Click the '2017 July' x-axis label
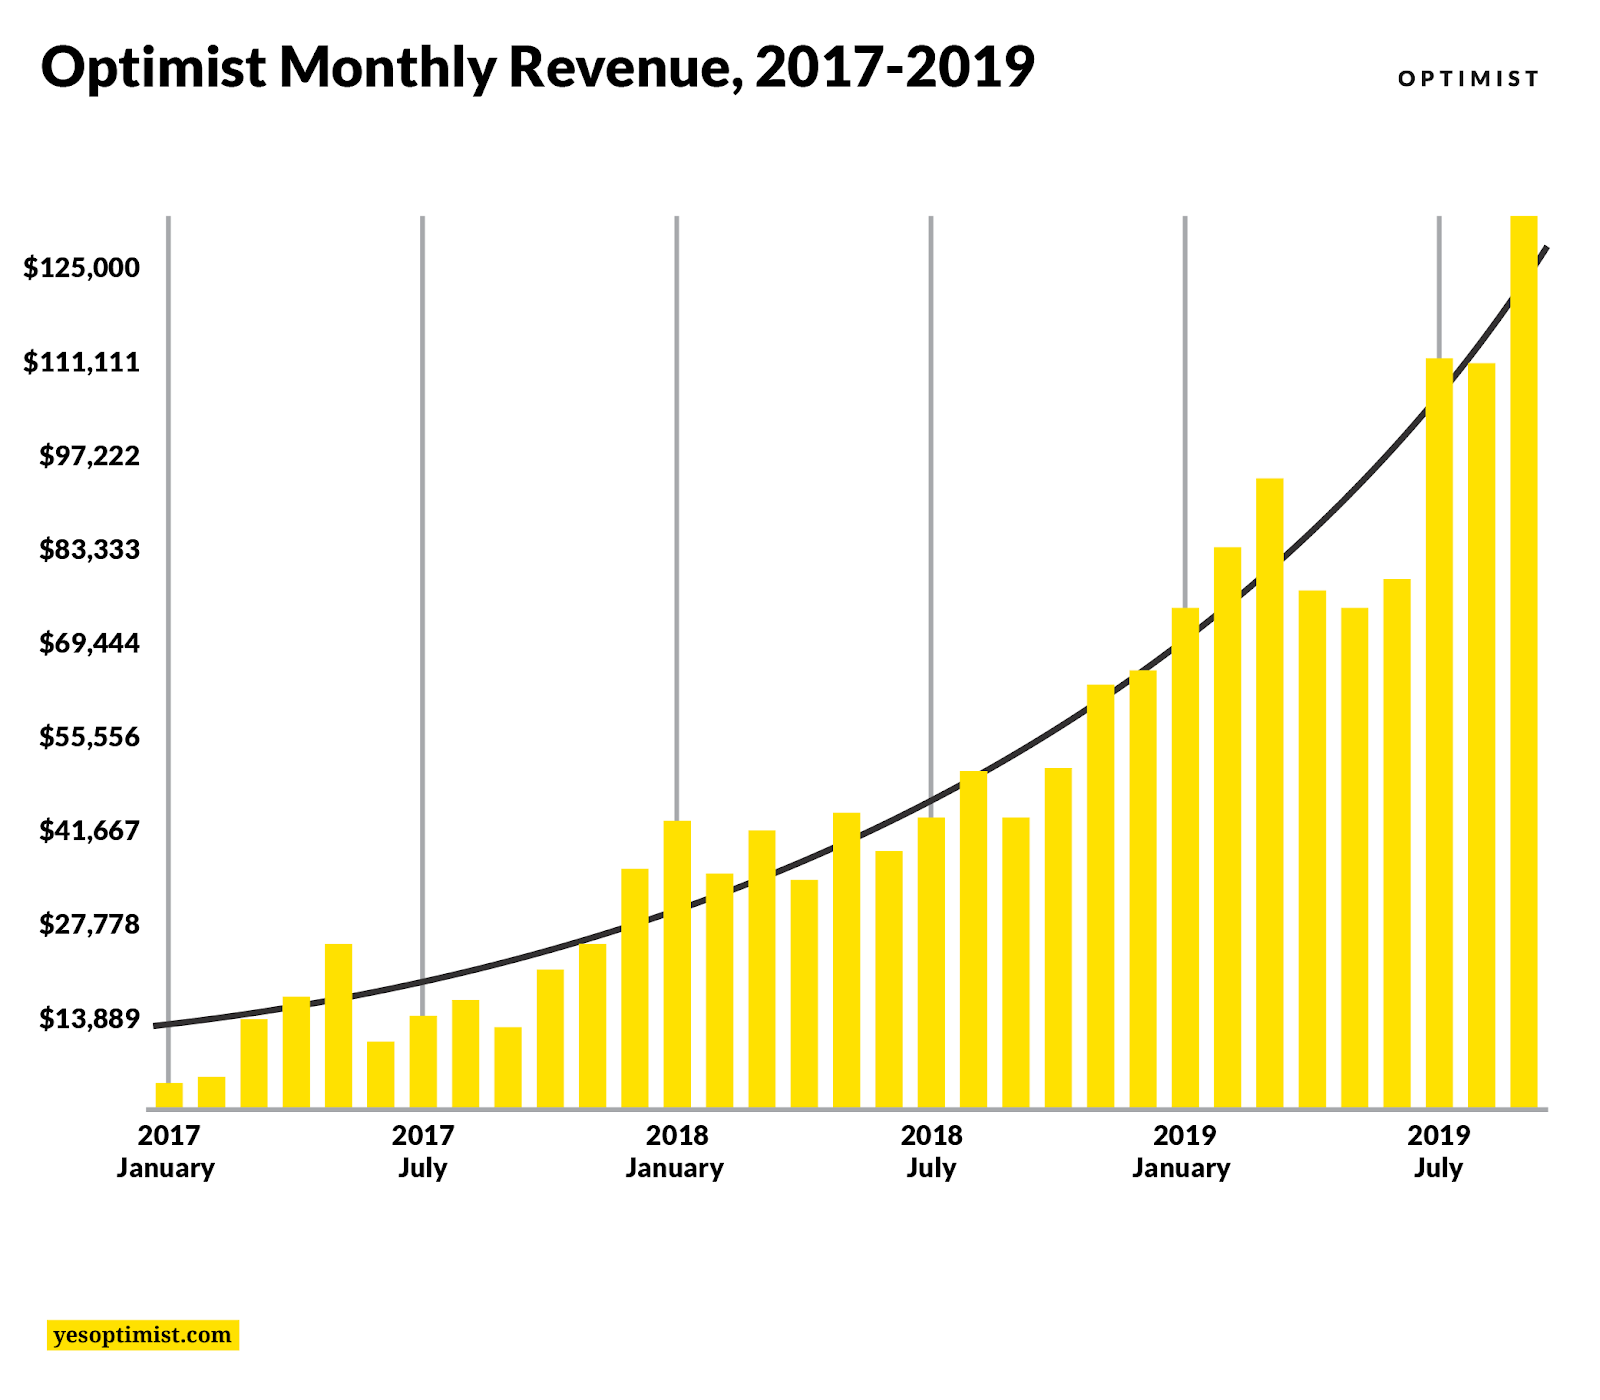 point(422,1151)
